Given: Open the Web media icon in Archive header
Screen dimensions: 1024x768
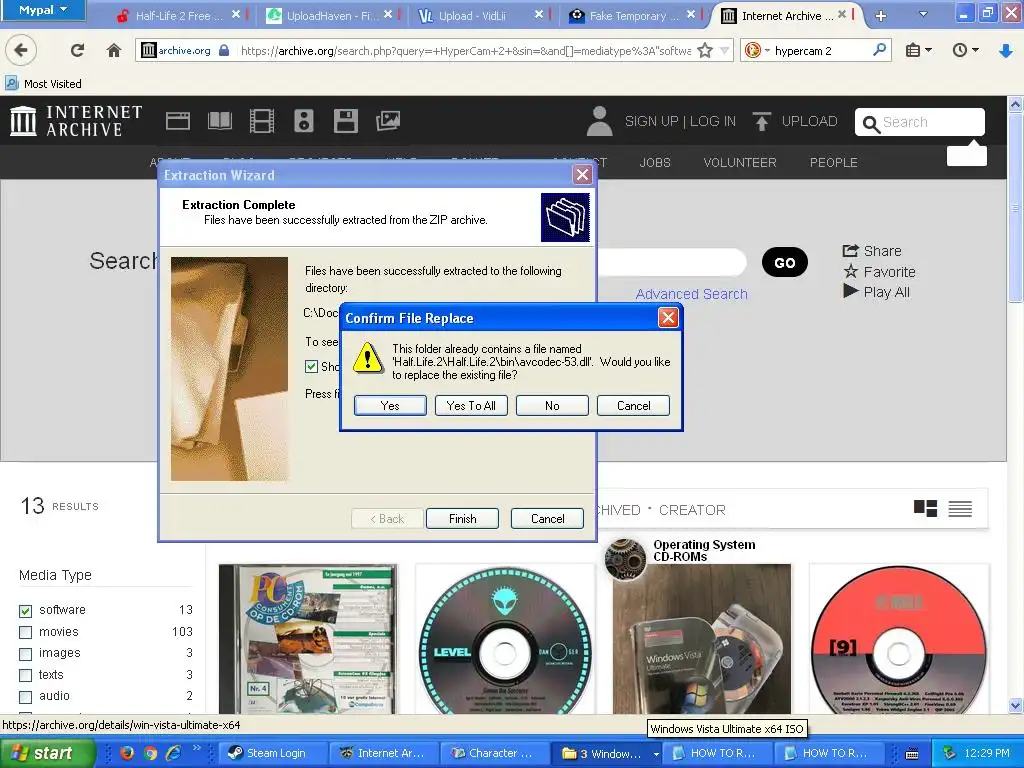Looking at the screenshot, I should pos(178,121).
